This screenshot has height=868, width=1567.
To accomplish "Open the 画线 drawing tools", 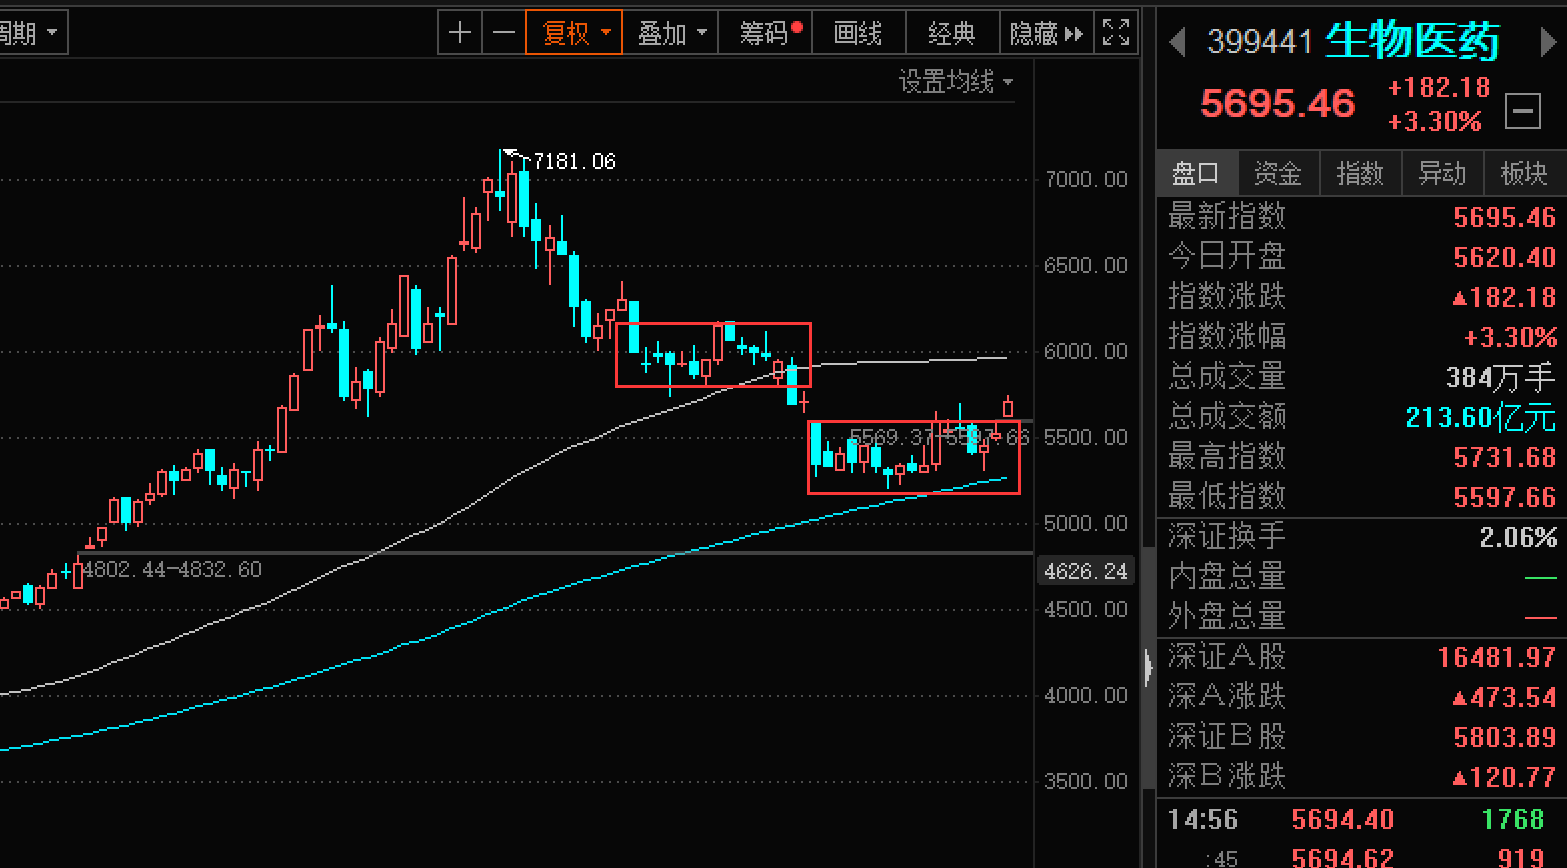I will pyautogui.click(x=858, y=33).
